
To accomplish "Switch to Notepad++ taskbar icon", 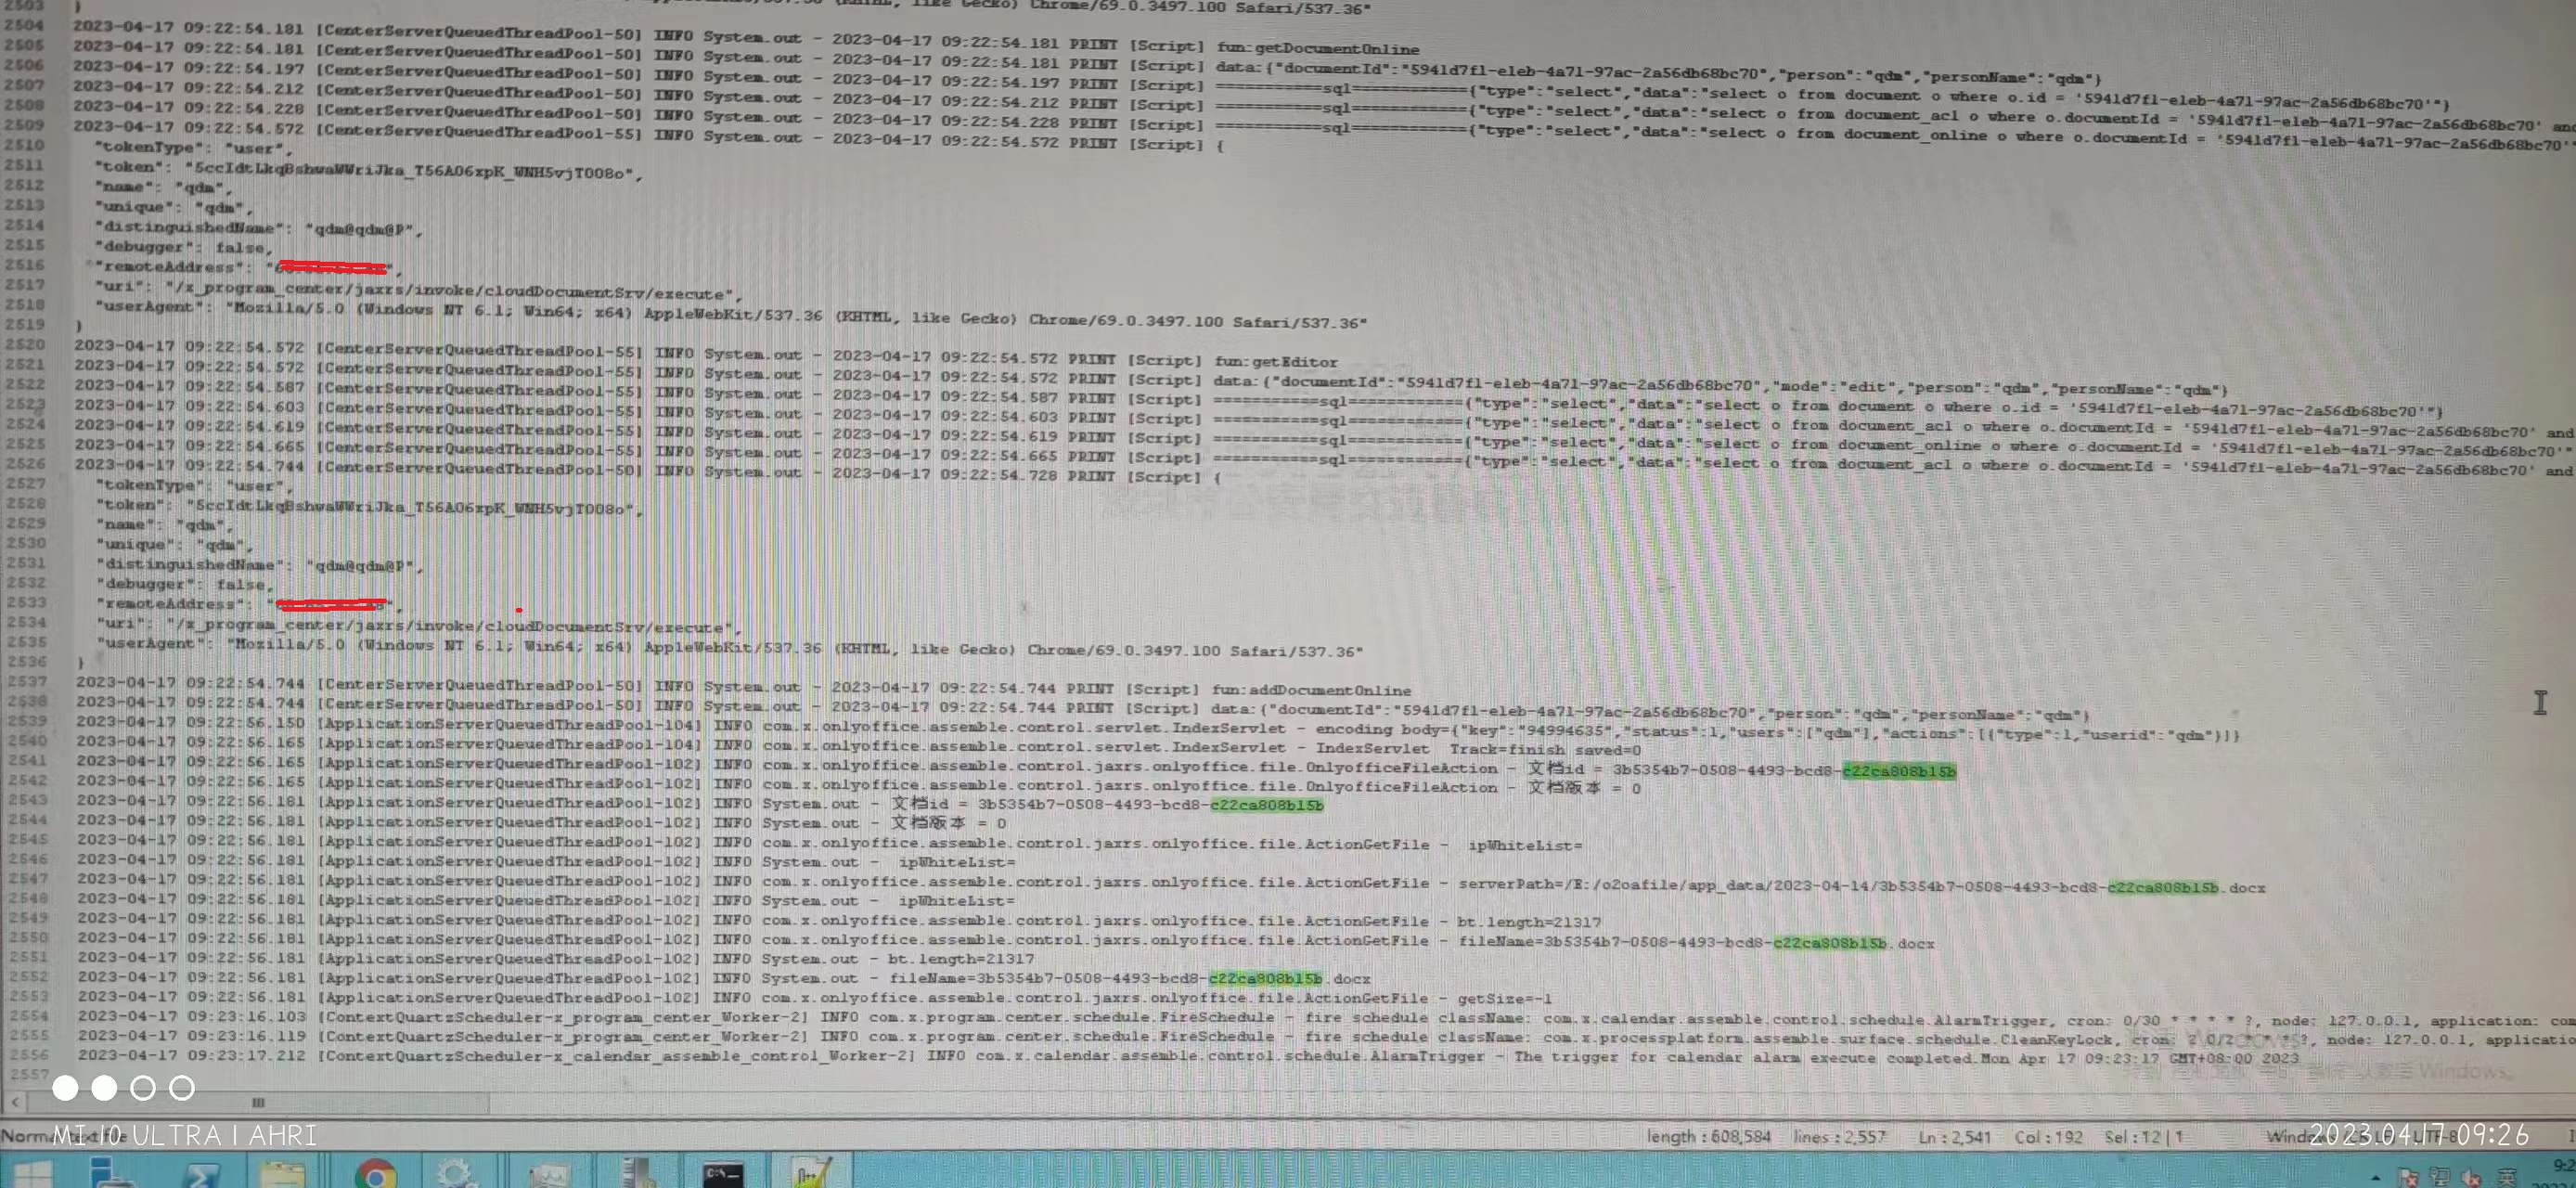I will (810, 1174).
